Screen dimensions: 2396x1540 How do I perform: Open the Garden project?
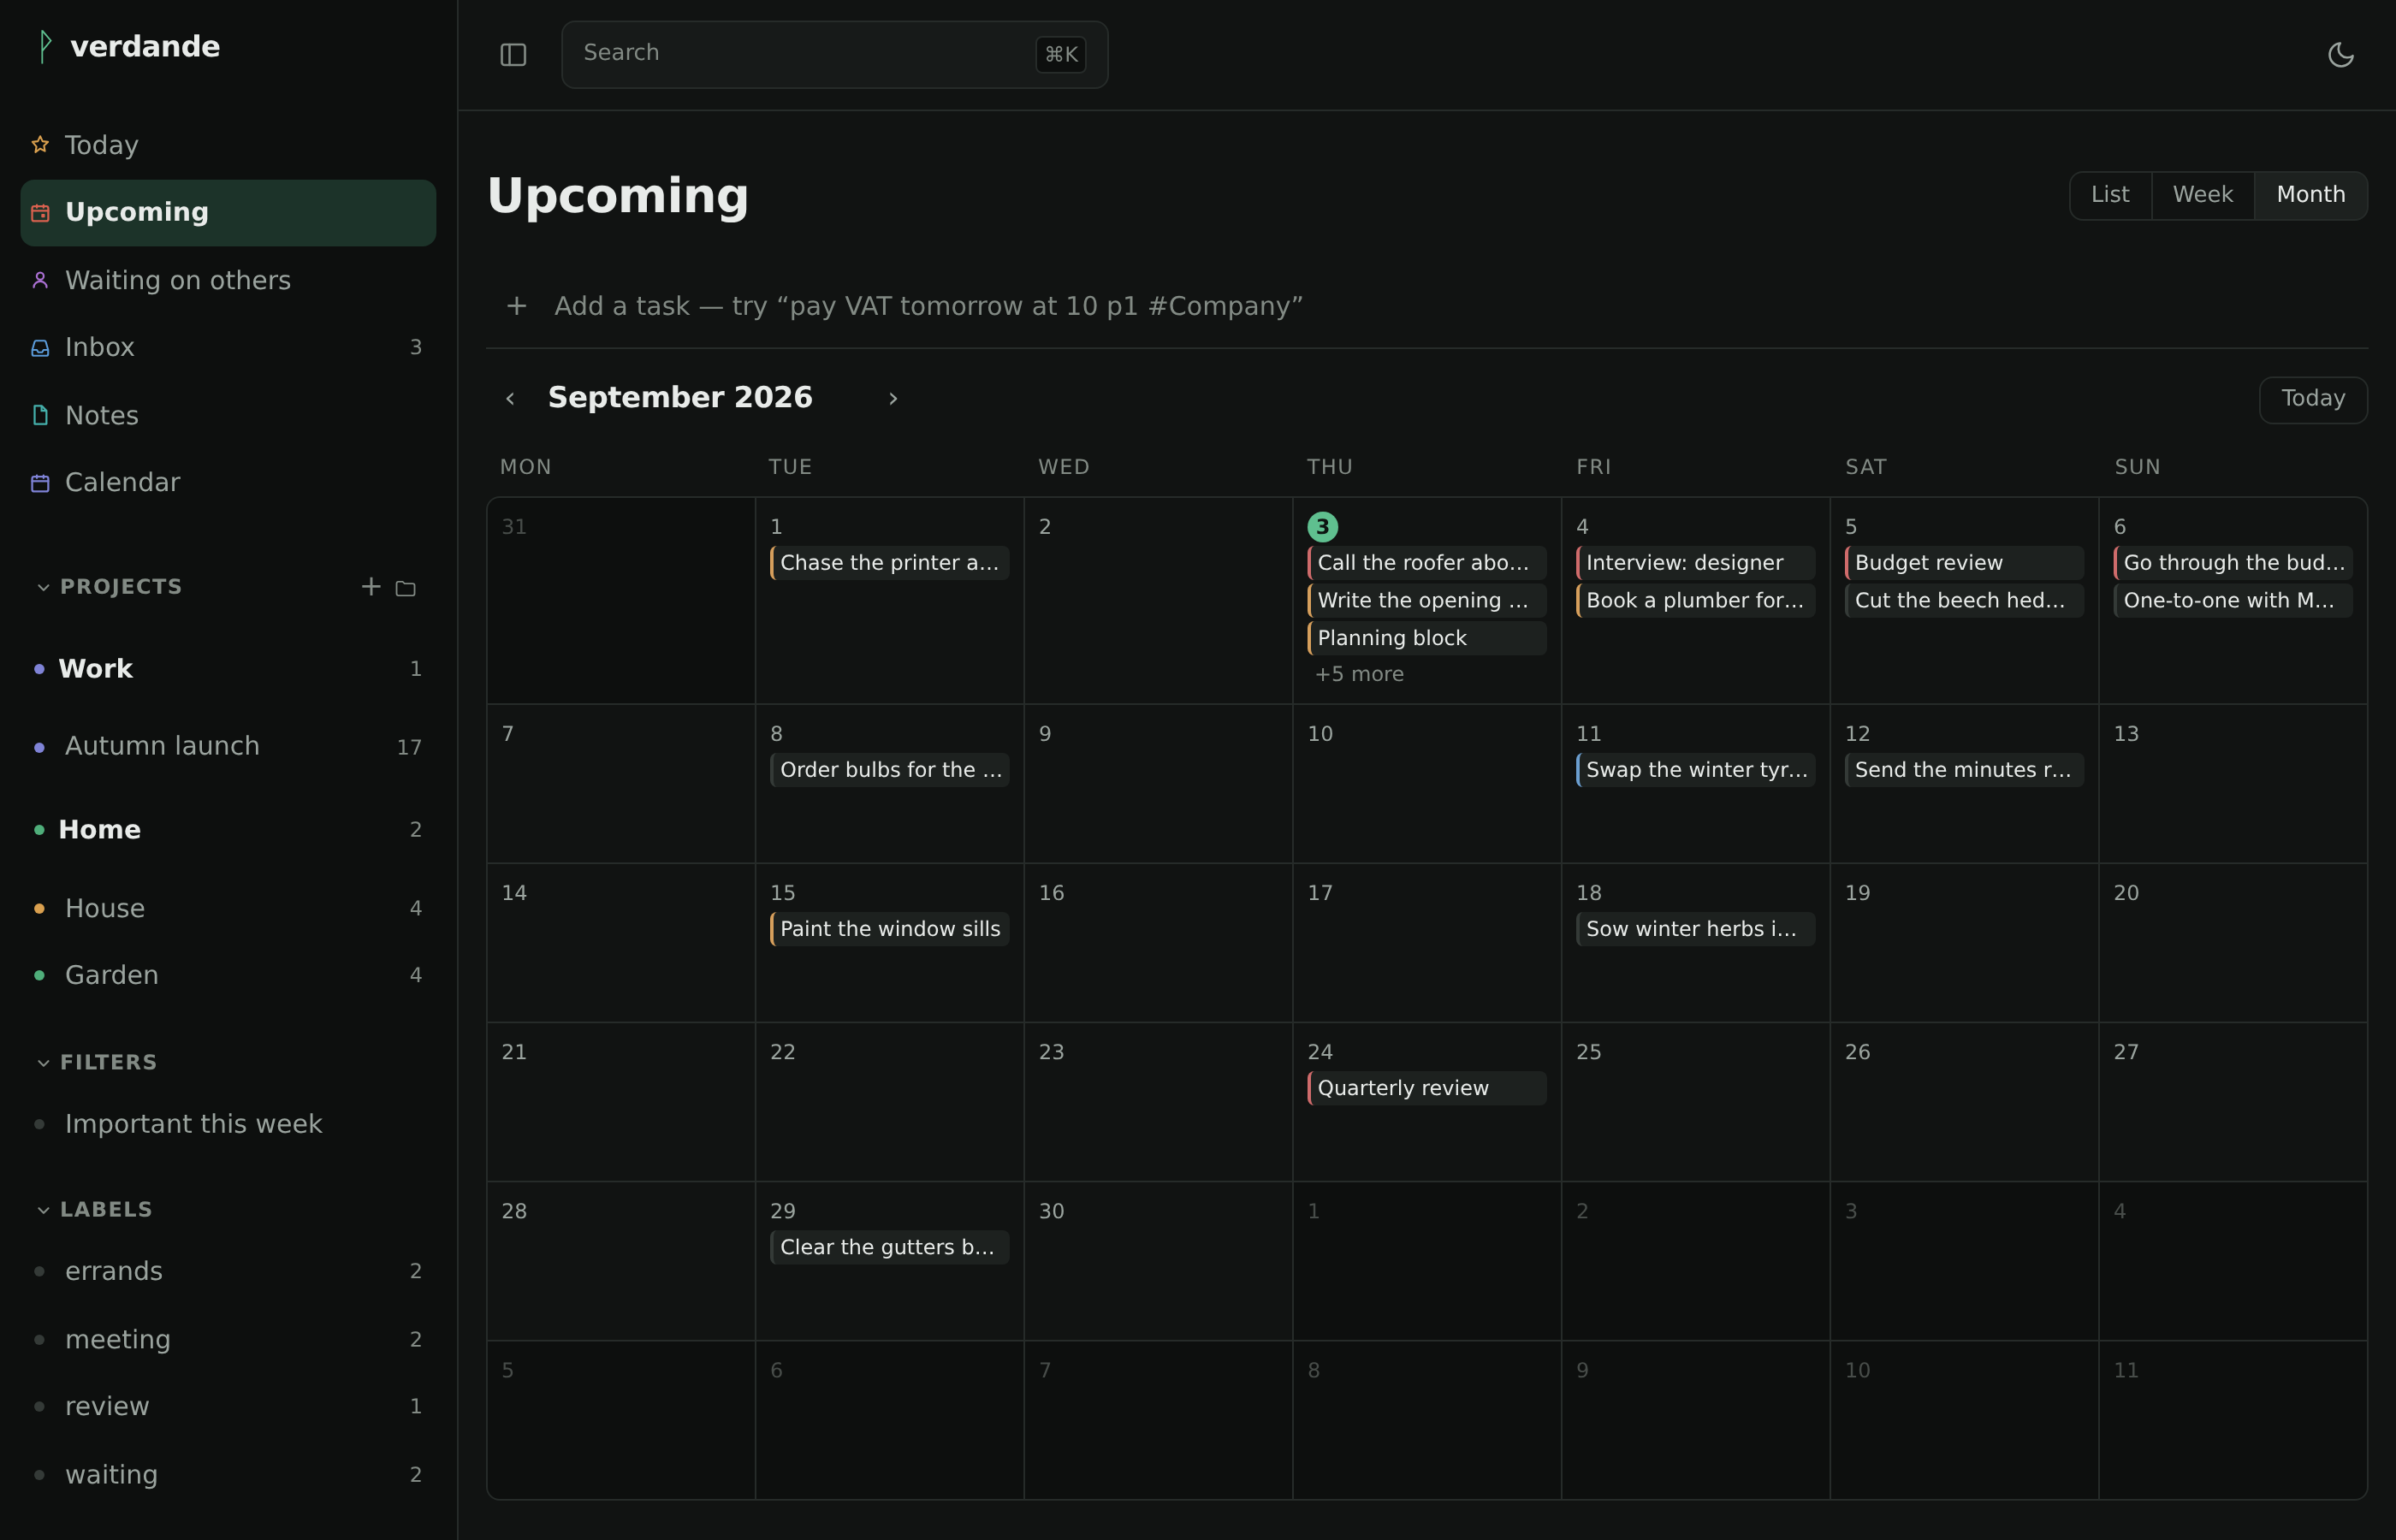228,975
